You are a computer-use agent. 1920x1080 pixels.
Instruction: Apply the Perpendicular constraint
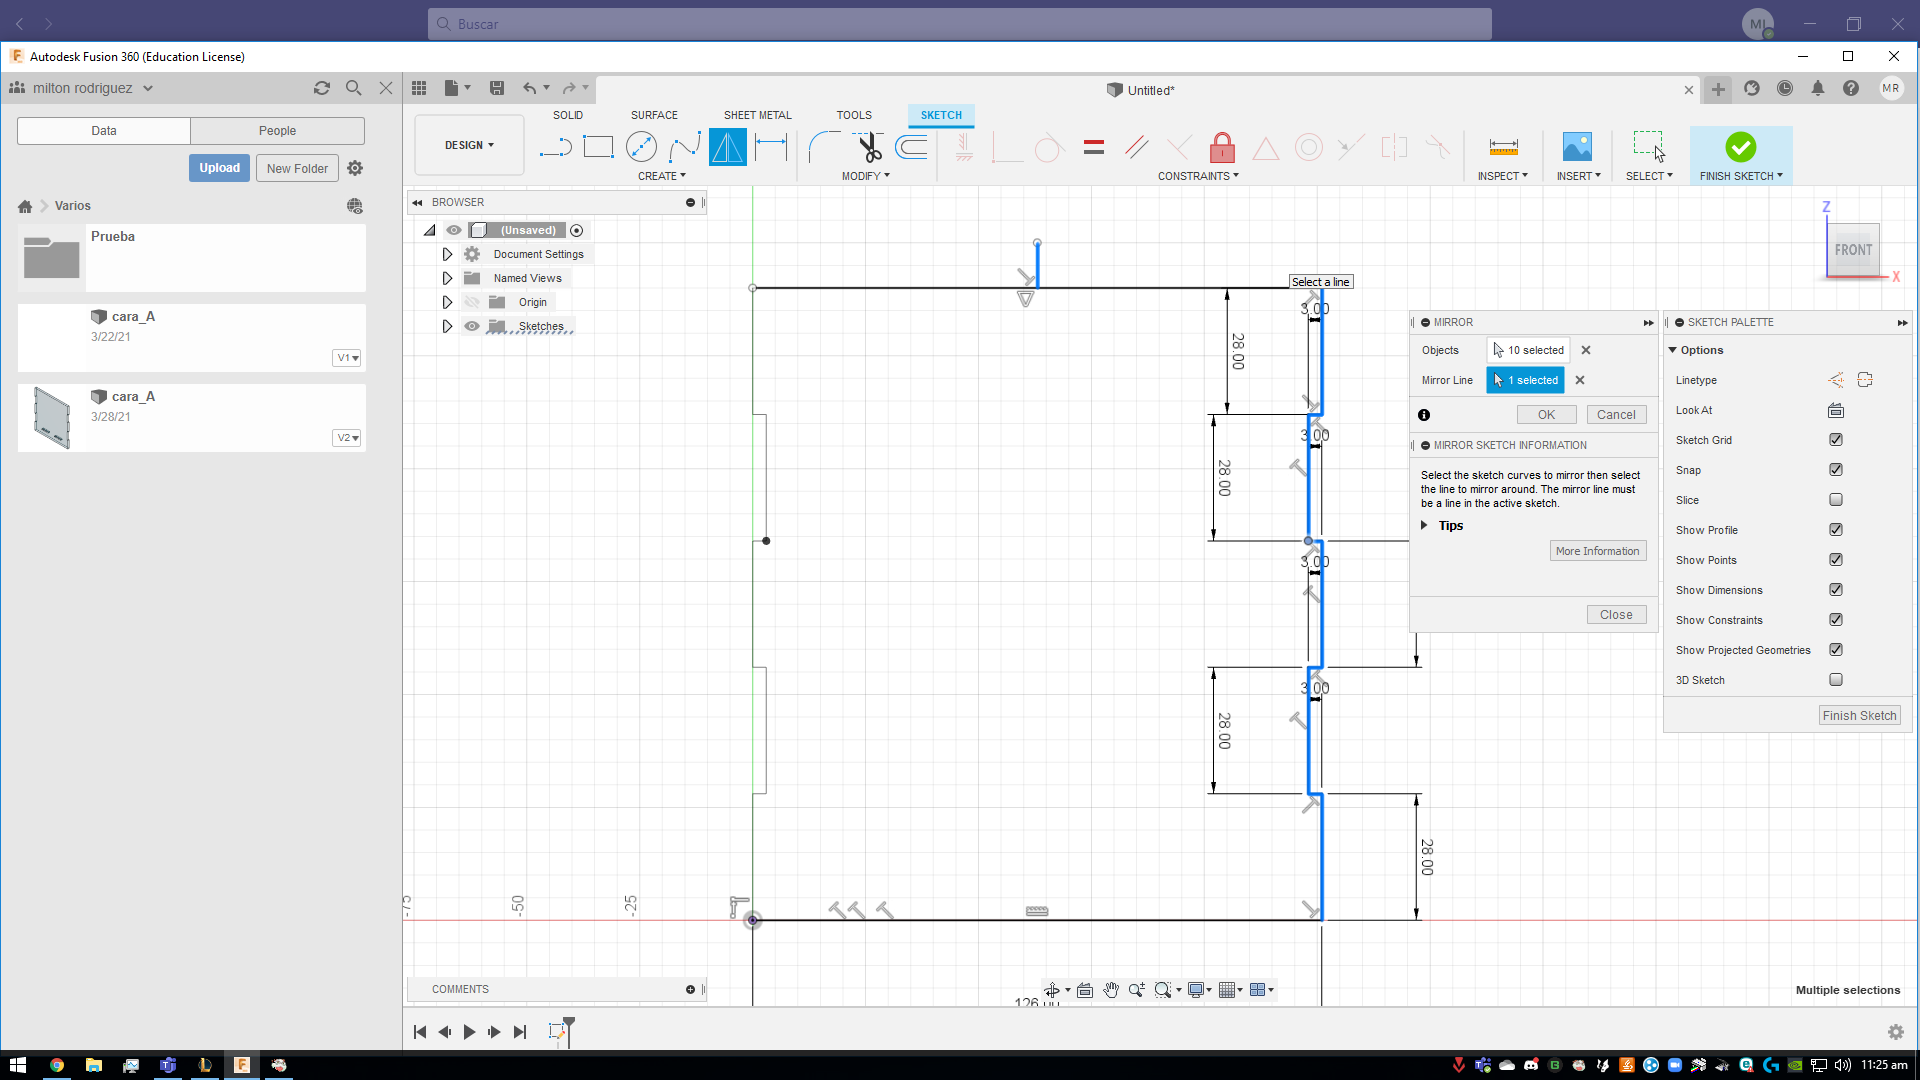click(x=1179, y=148)
